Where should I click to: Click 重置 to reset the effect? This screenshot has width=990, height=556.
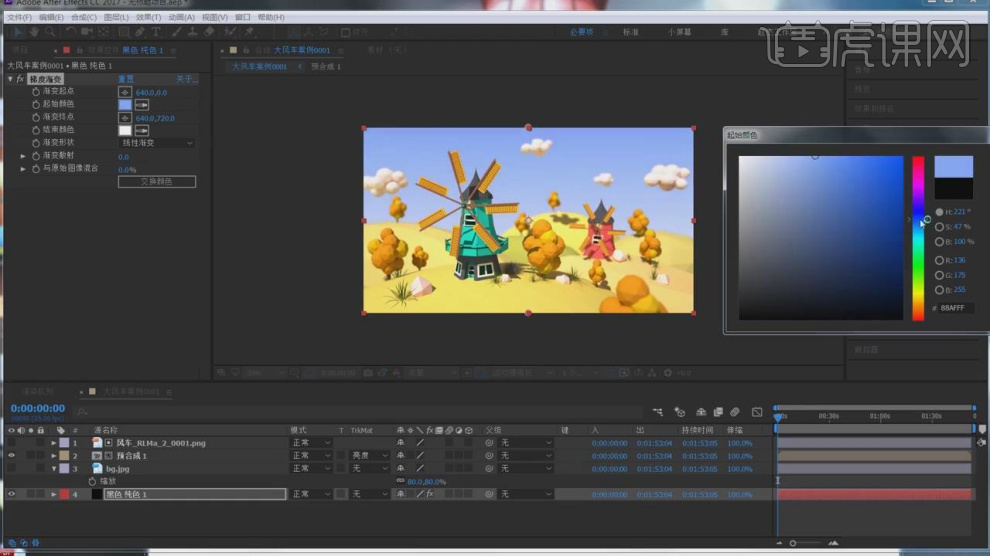pyautogui.click(x=126, y=79)
